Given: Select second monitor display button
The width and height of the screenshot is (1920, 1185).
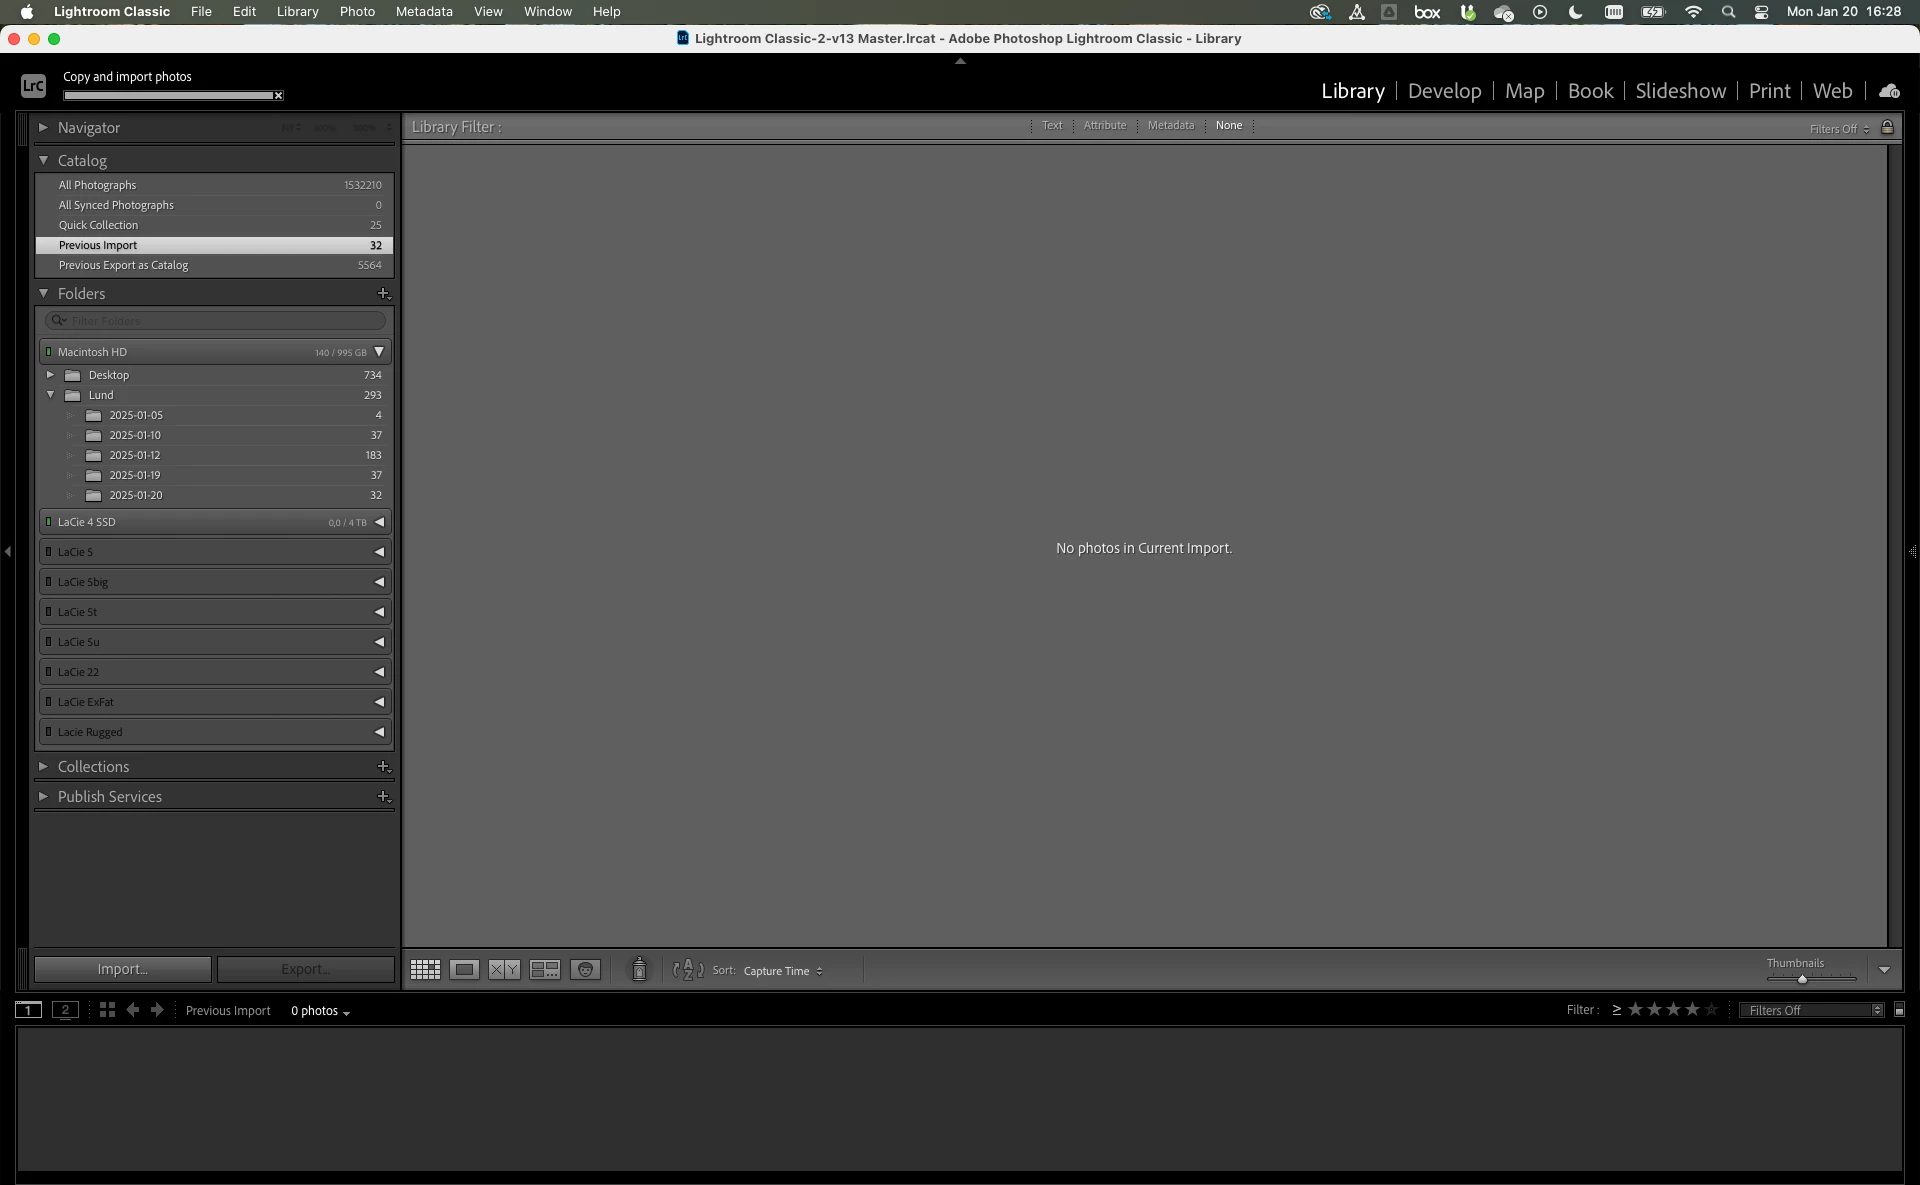Looking at the screenshot, I should click(x=65, y=1010).
